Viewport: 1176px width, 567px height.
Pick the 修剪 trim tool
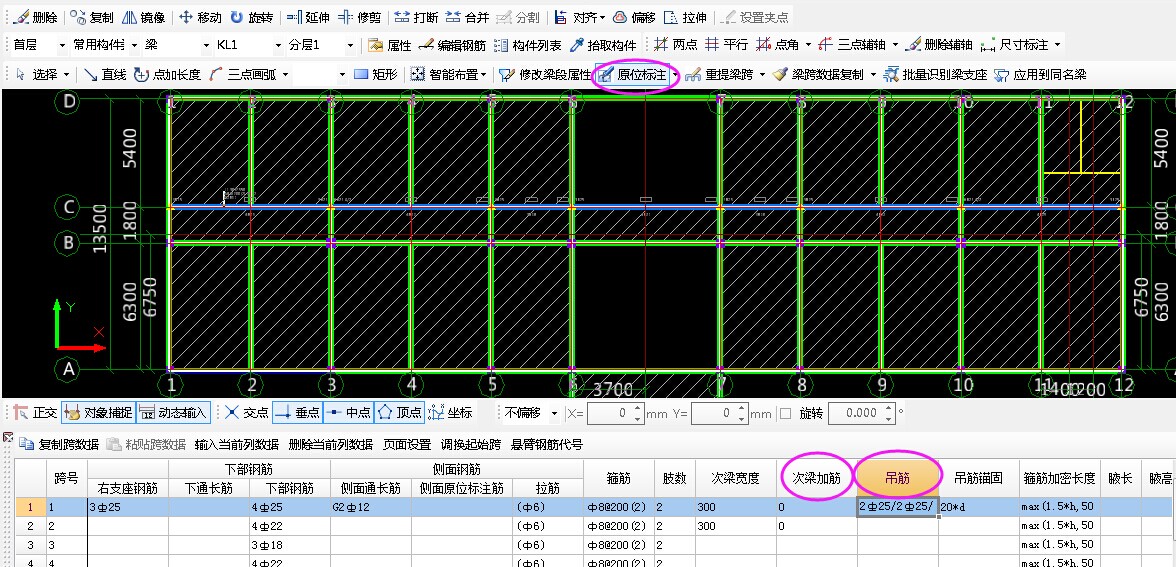point(359,17)
